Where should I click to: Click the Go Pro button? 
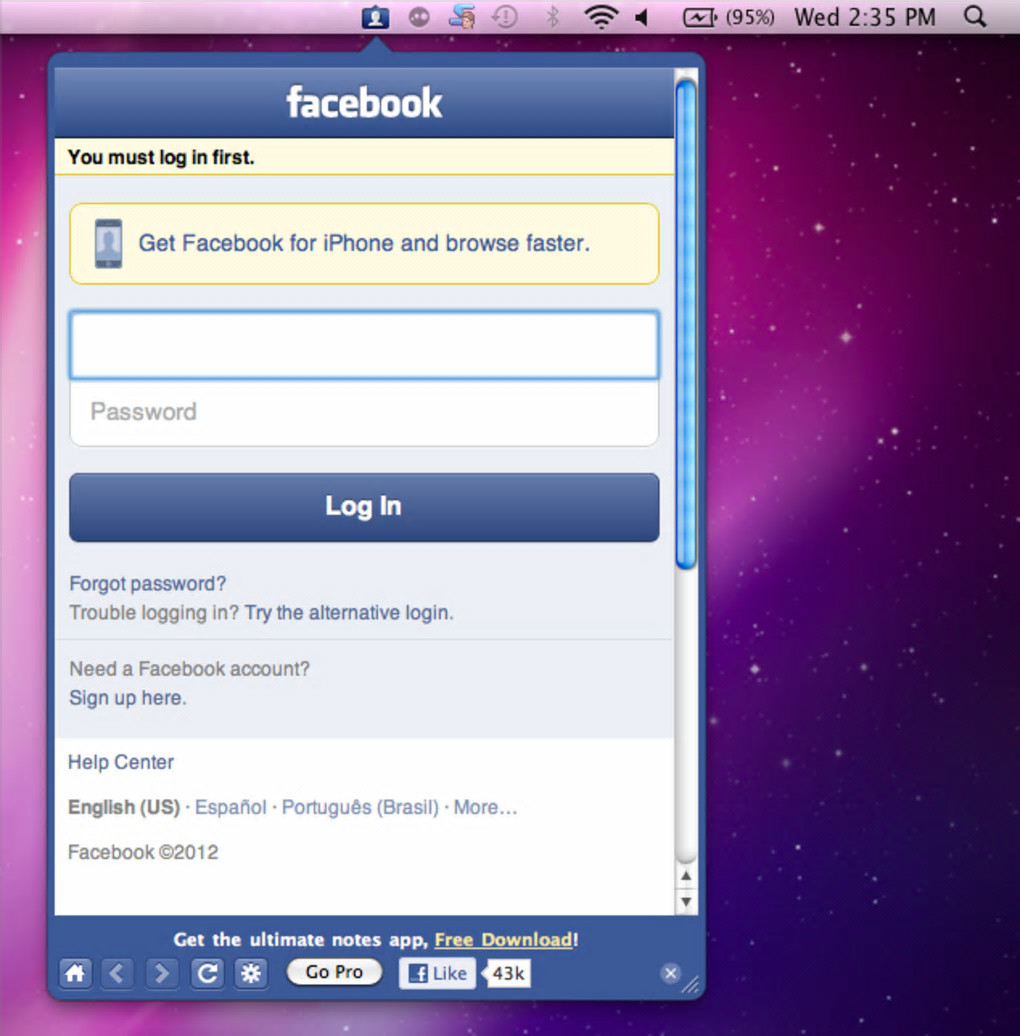[334, 972]
